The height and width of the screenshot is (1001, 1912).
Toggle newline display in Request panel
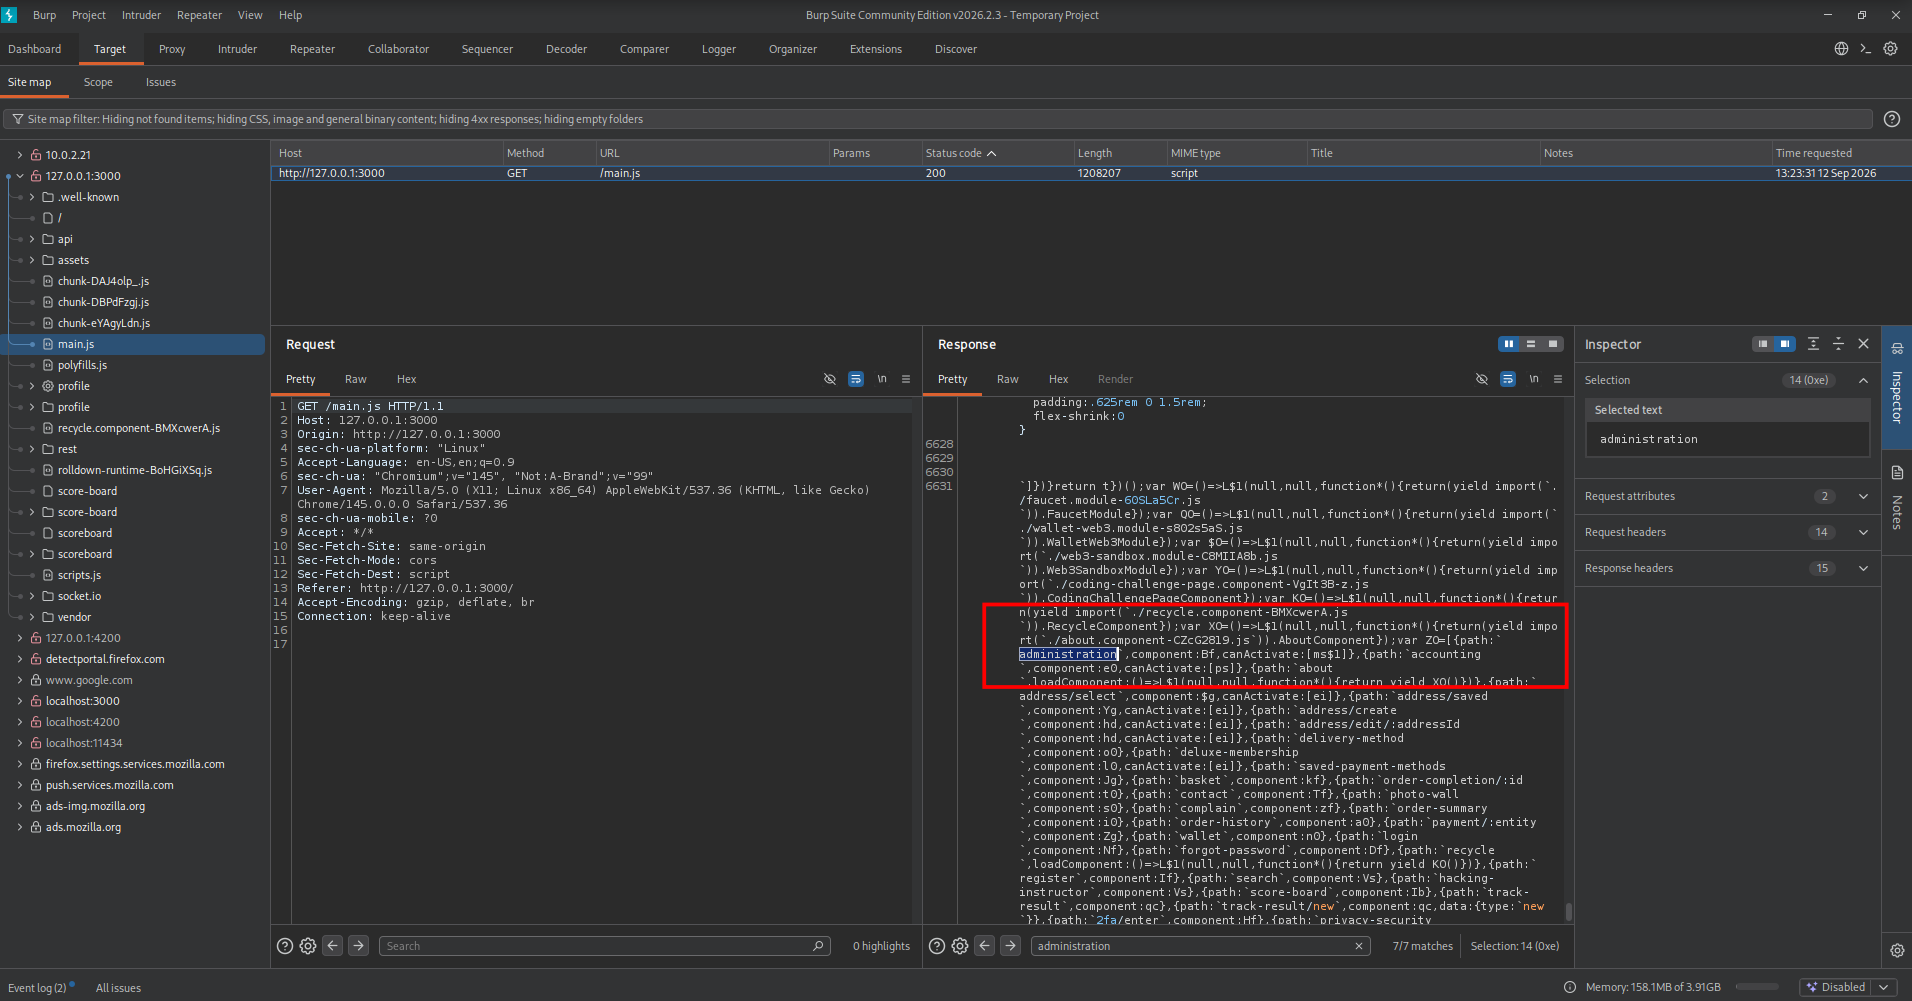pos(882,379)
